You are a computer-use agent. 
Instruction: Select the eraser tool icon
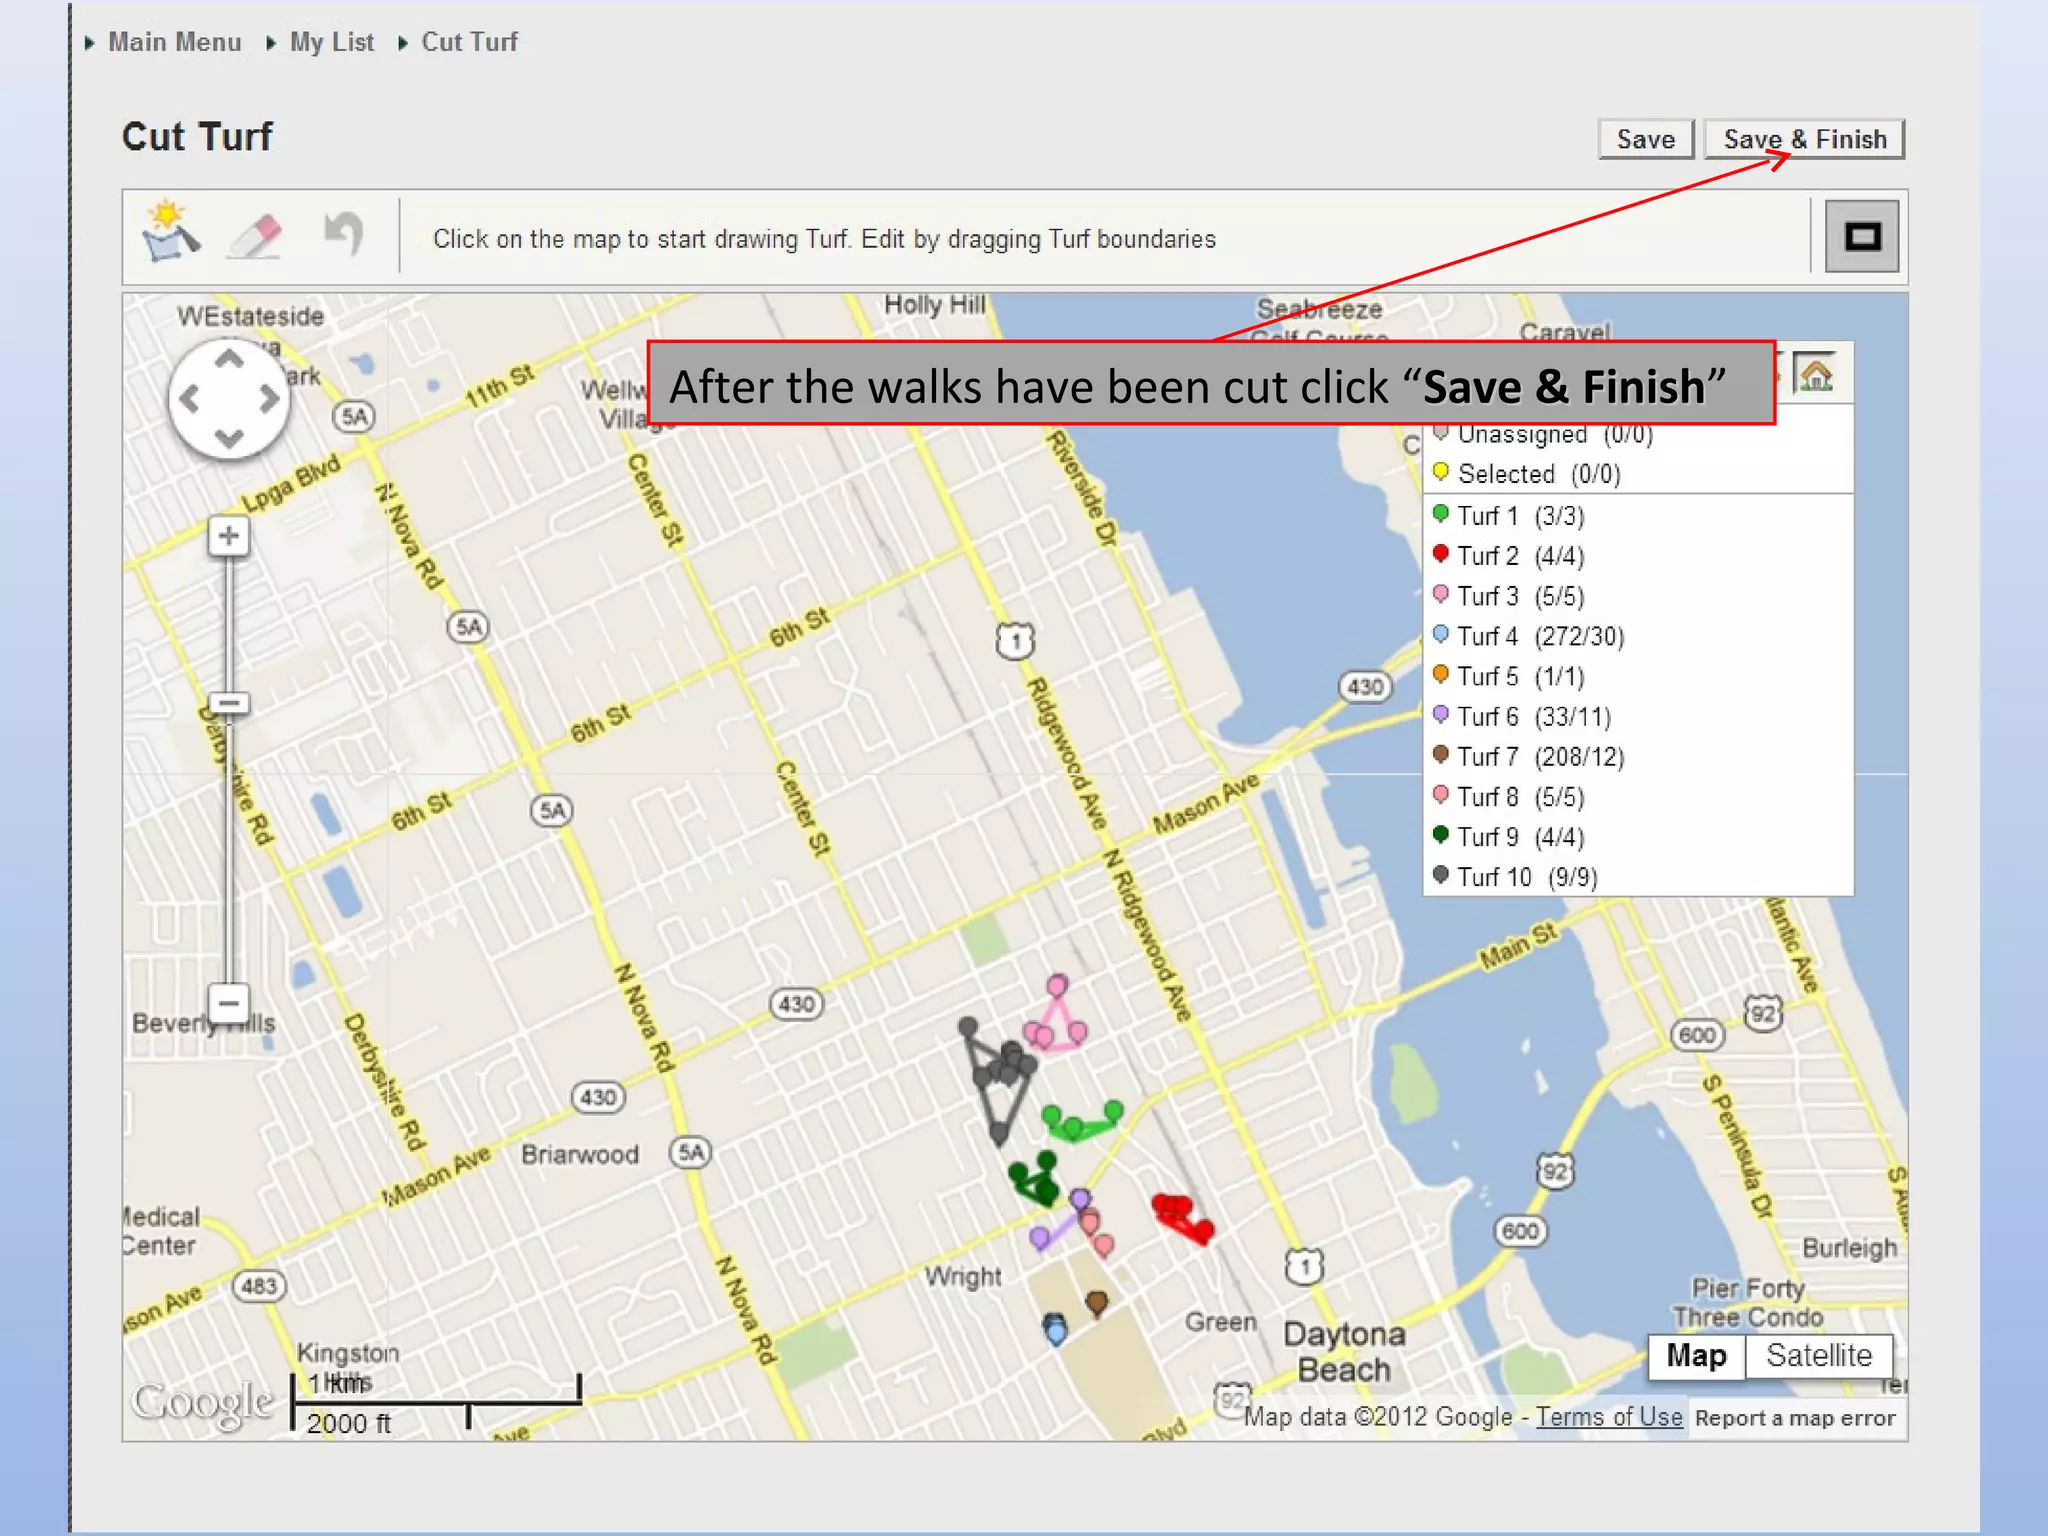(255, 237)
